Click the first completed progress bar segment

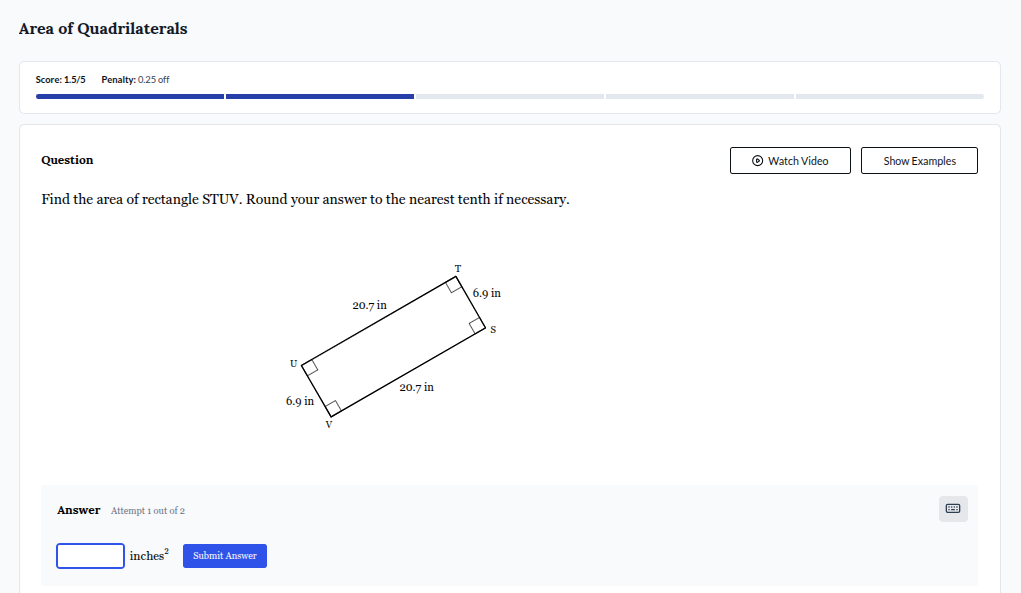coord(130,96)
